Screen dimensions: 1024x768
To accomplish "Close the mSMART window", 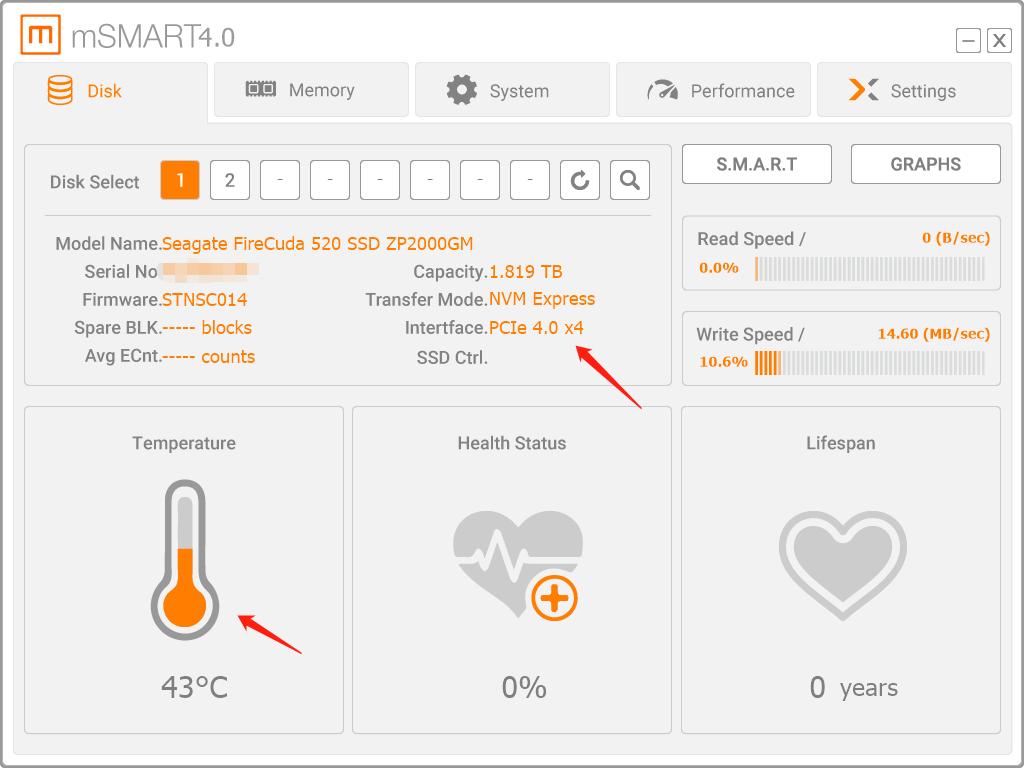I will pyautogui.click(x=999, y=40).
